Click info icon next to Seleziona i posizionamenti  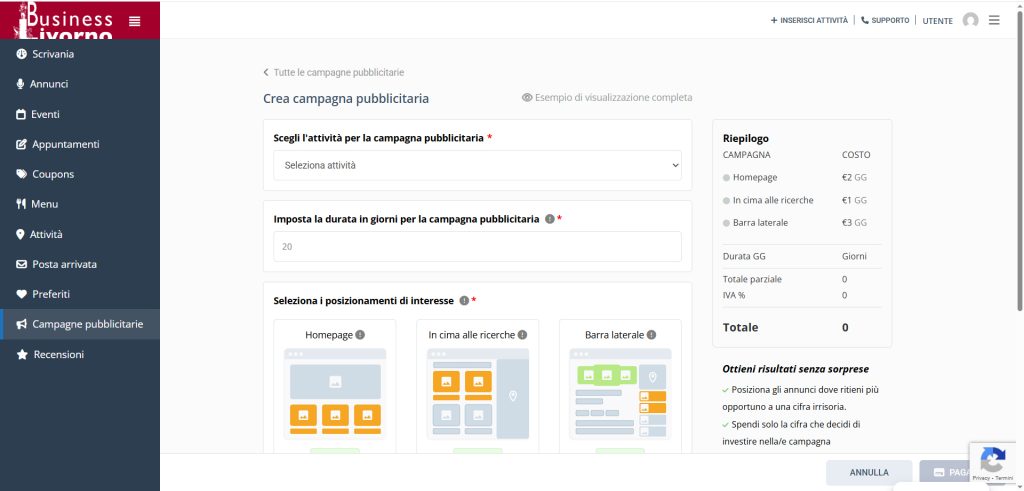click(464, 301)
